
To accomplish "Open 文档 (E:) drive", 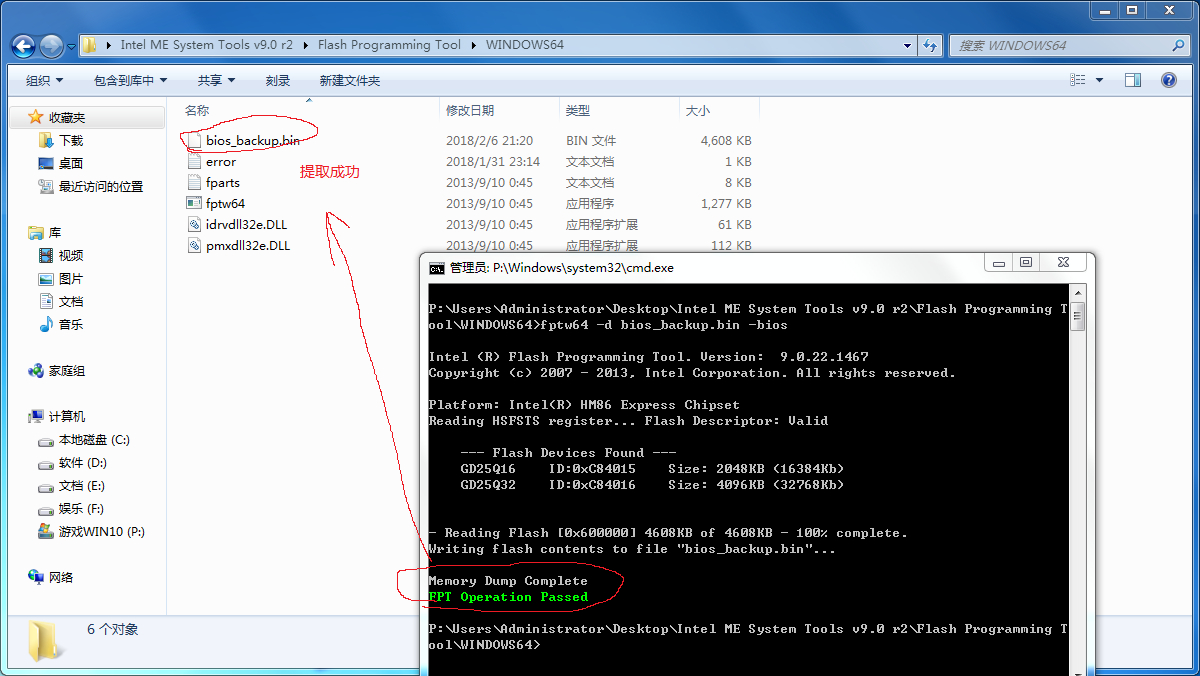I will click(x=81, y=486).
